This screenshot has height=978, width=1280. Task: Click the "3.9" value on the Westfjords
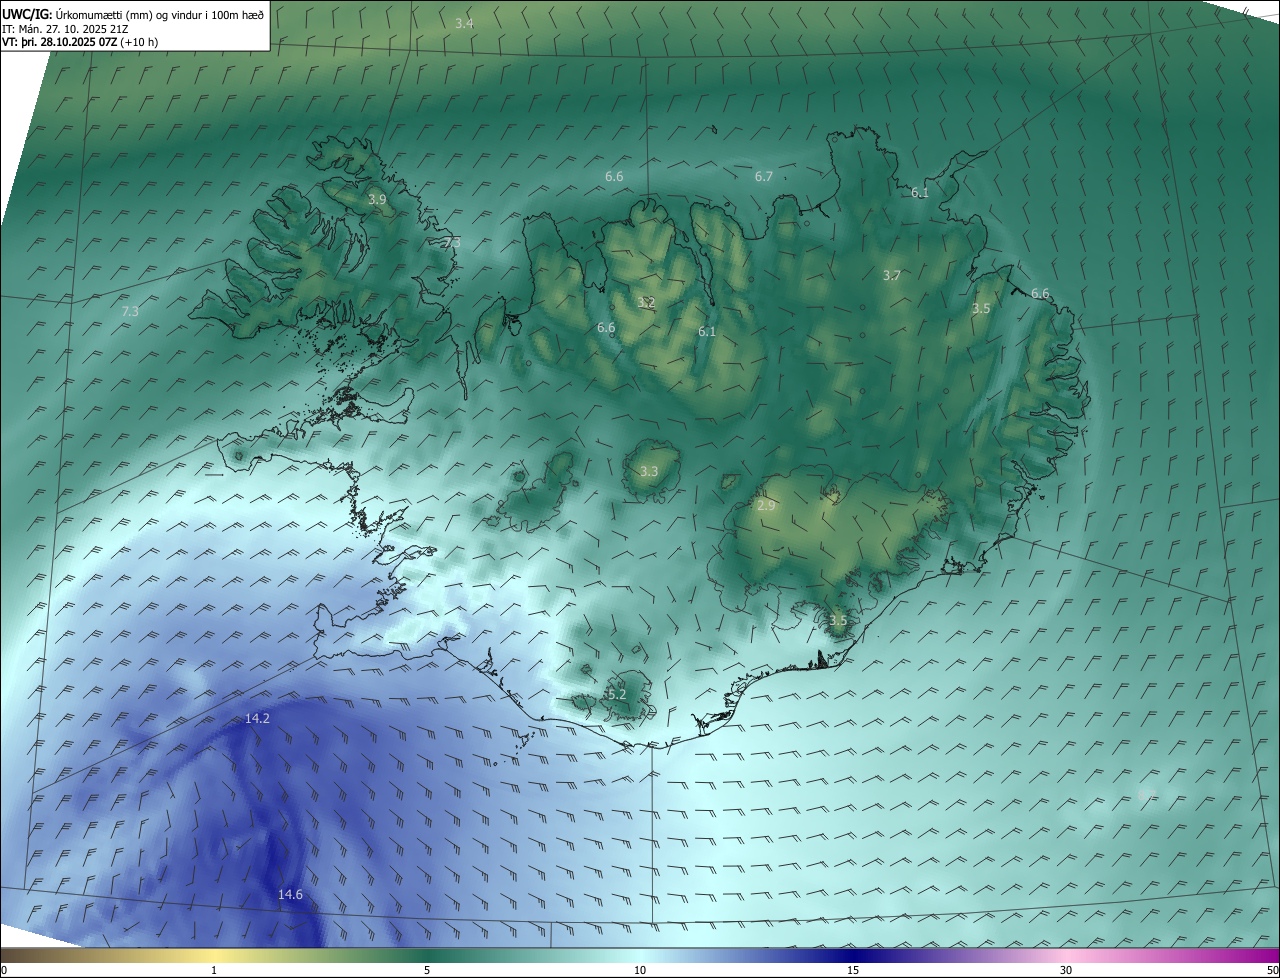377,200
